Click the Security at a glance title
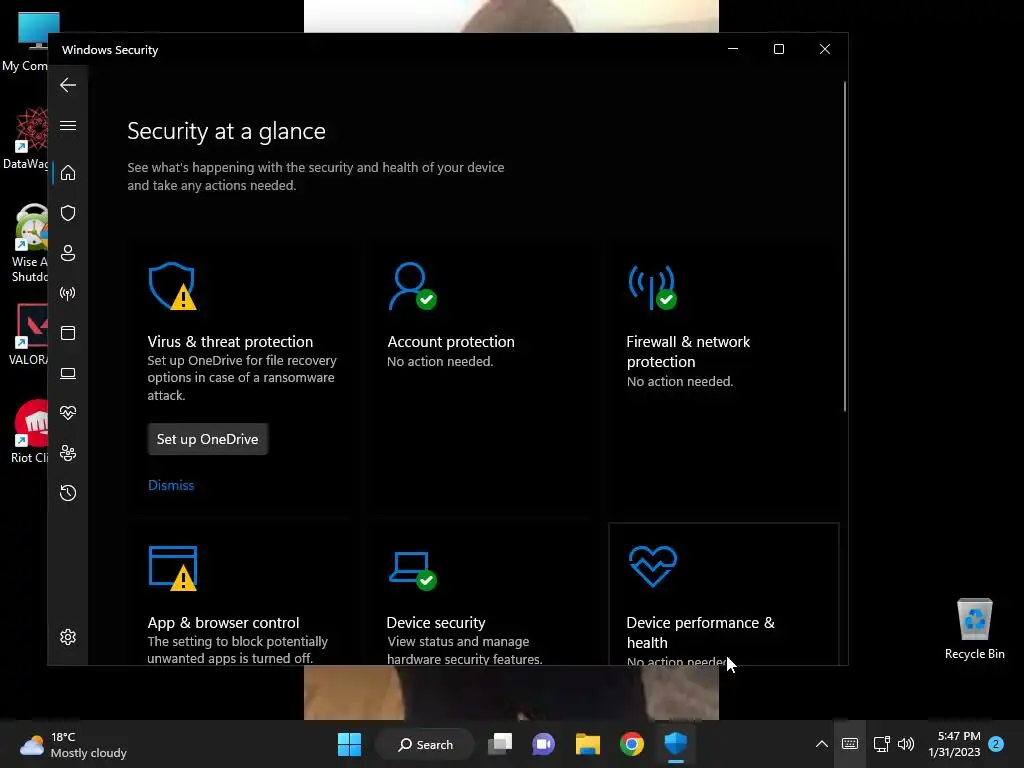1024x768 pixels. pyautogui.click(x=226, y=131)
